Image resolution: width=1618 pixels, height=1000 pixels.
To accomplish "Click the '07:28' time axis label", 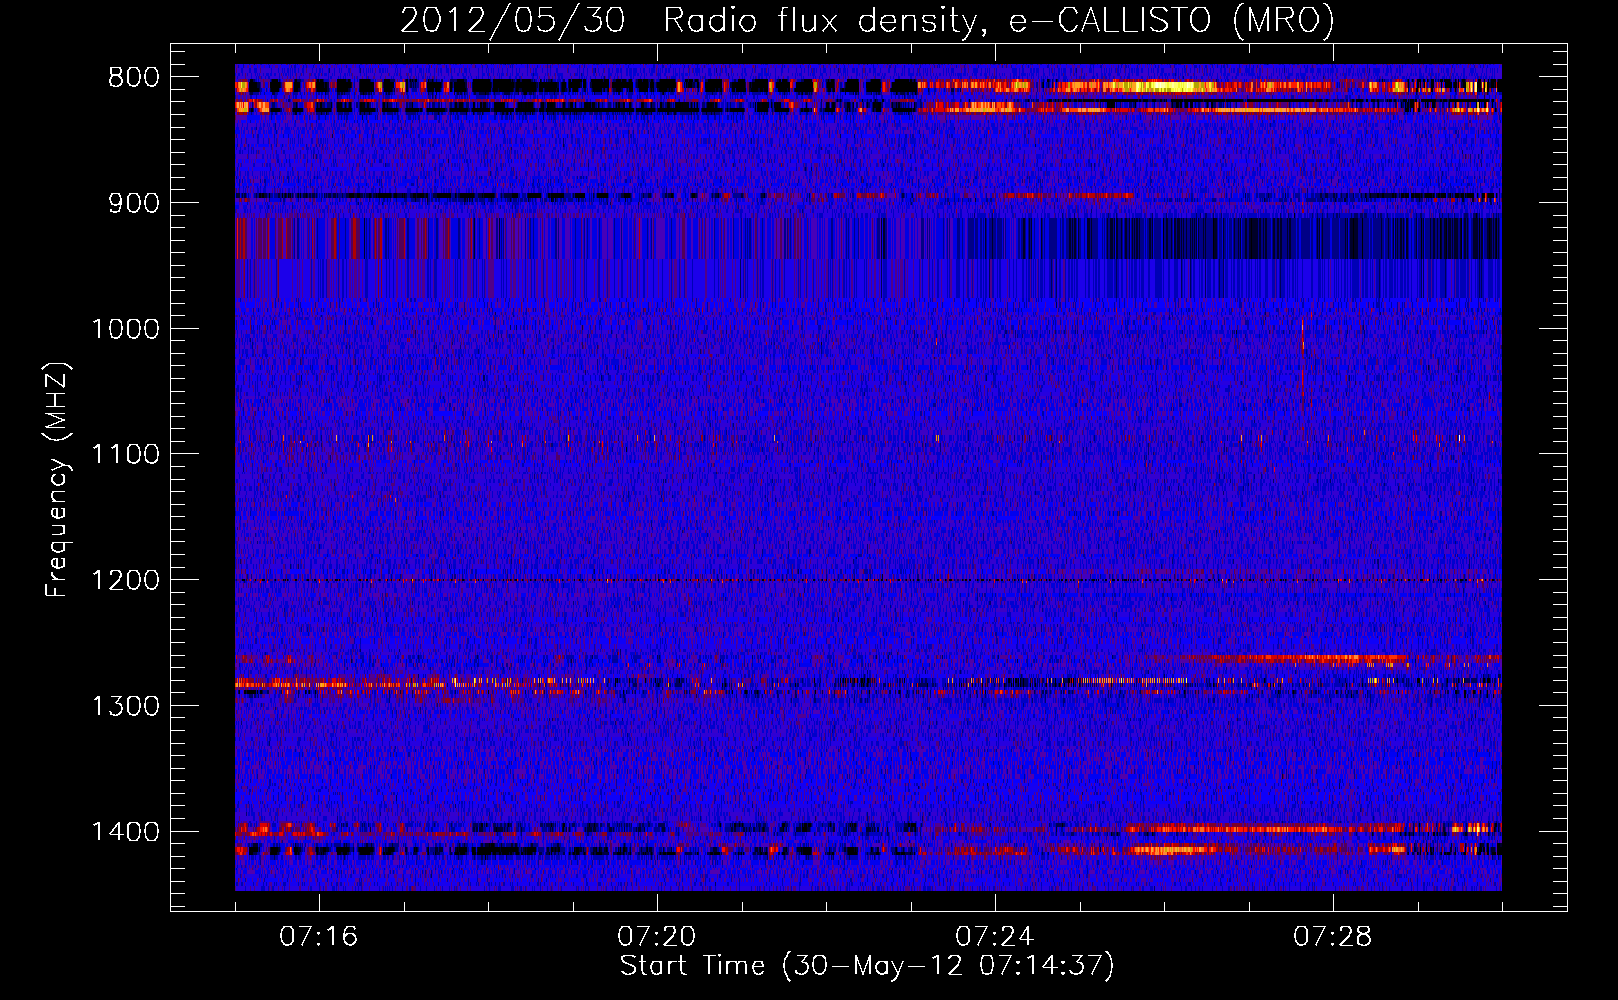I will tap(1332, 937).
